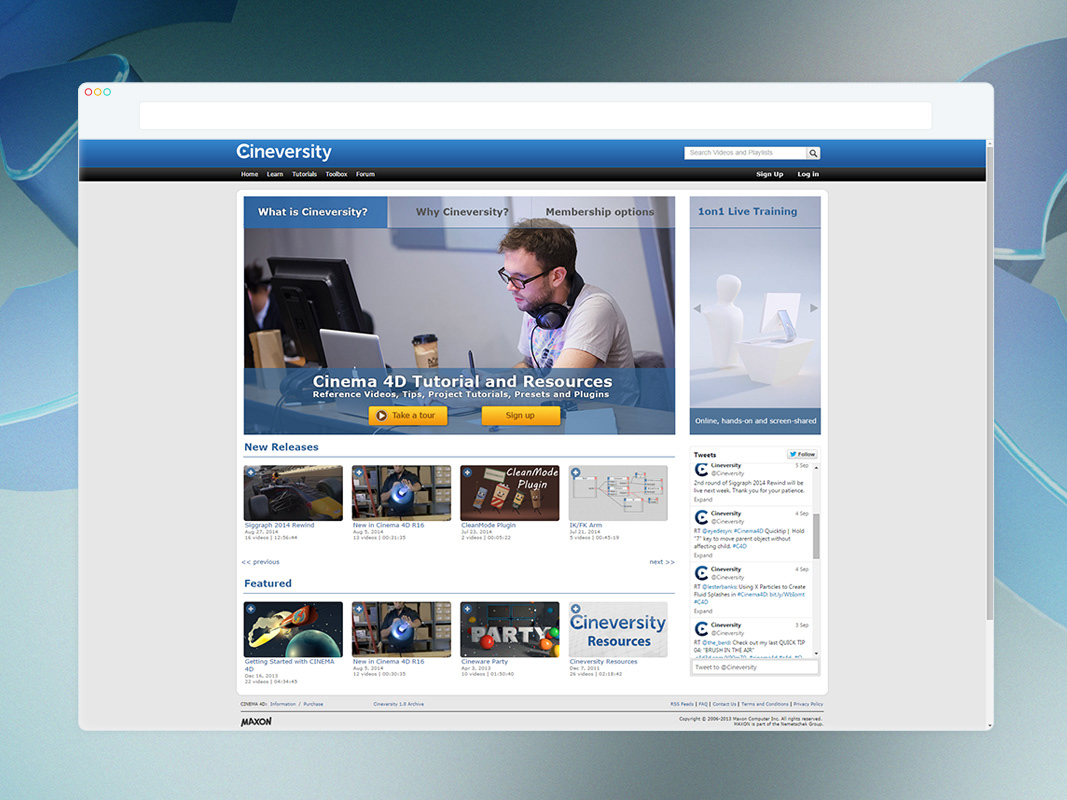The height and width of the screenshot is (800, 1067).
Task: Expand the 5 Sep Siggraph Rewind tweet
Action: [703, 499]
